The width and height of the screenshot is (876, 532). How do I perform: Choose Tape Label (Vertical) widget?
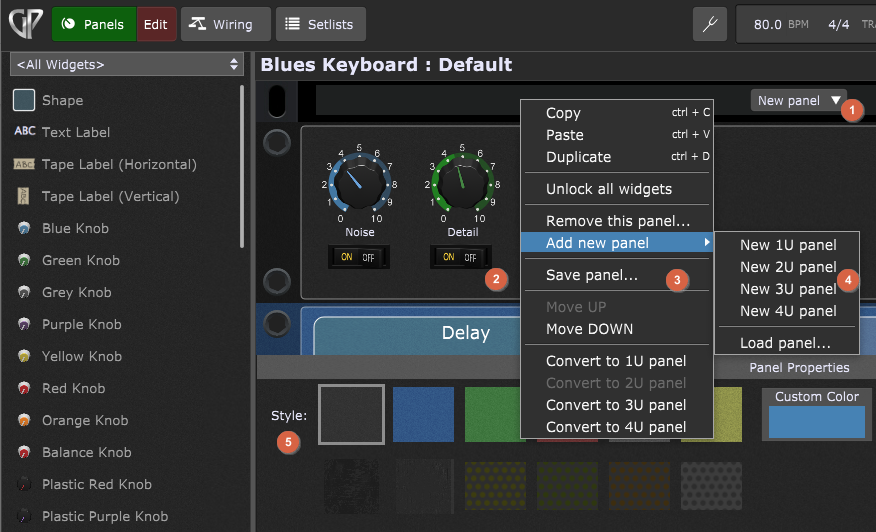(x=96, y=196)
